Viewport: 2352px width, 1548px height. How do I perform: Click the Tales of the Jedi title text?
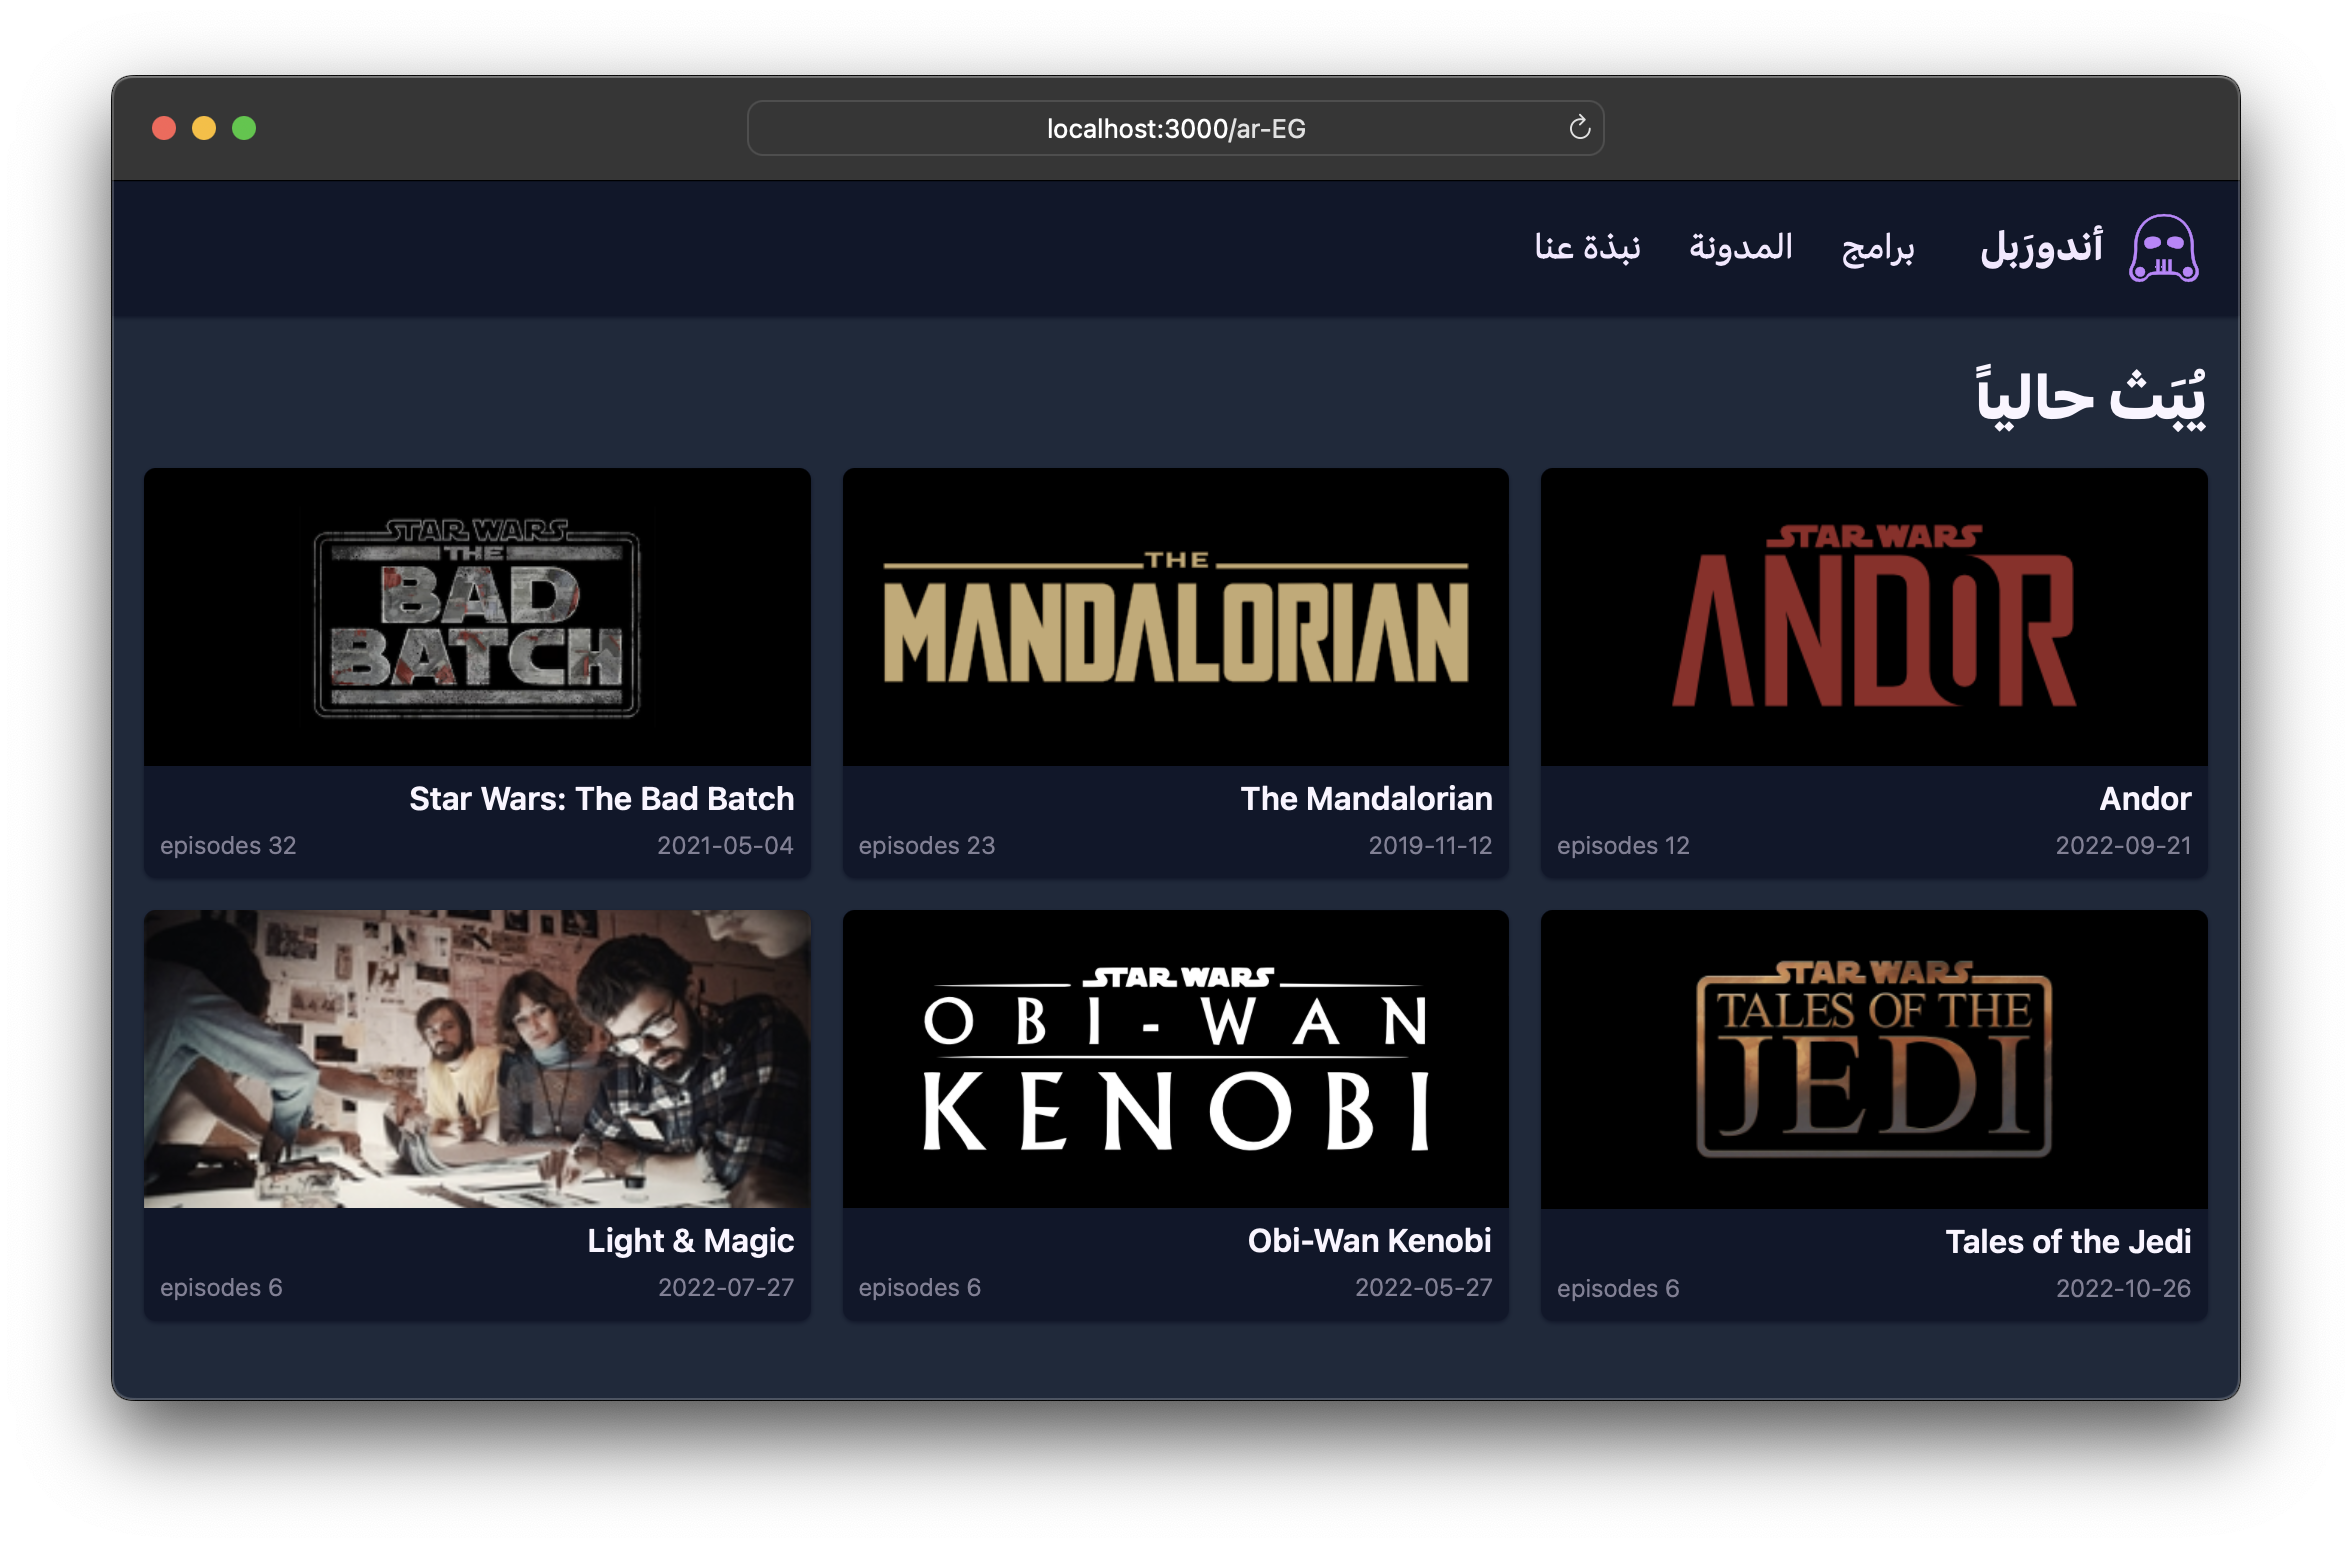(2068, 1242)
